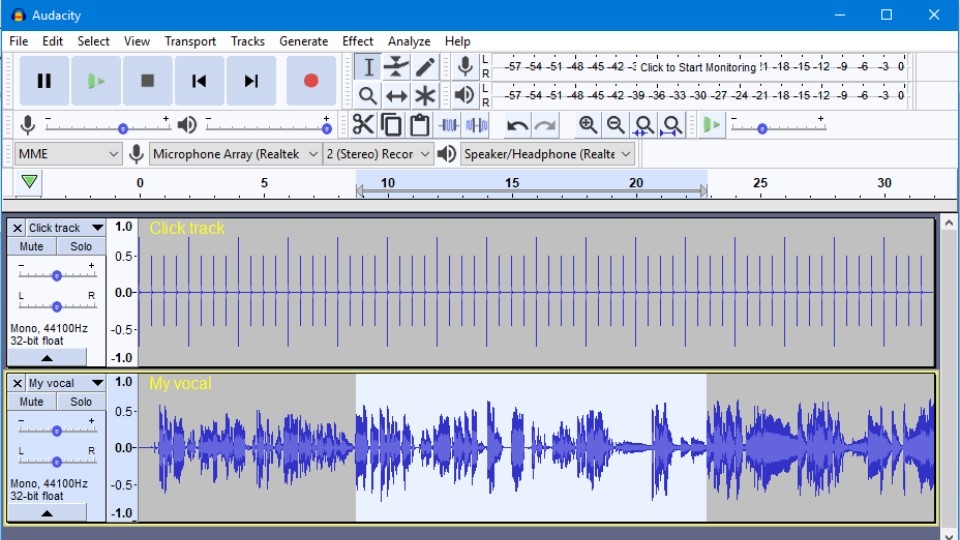Undo the last action

(517, 126)
